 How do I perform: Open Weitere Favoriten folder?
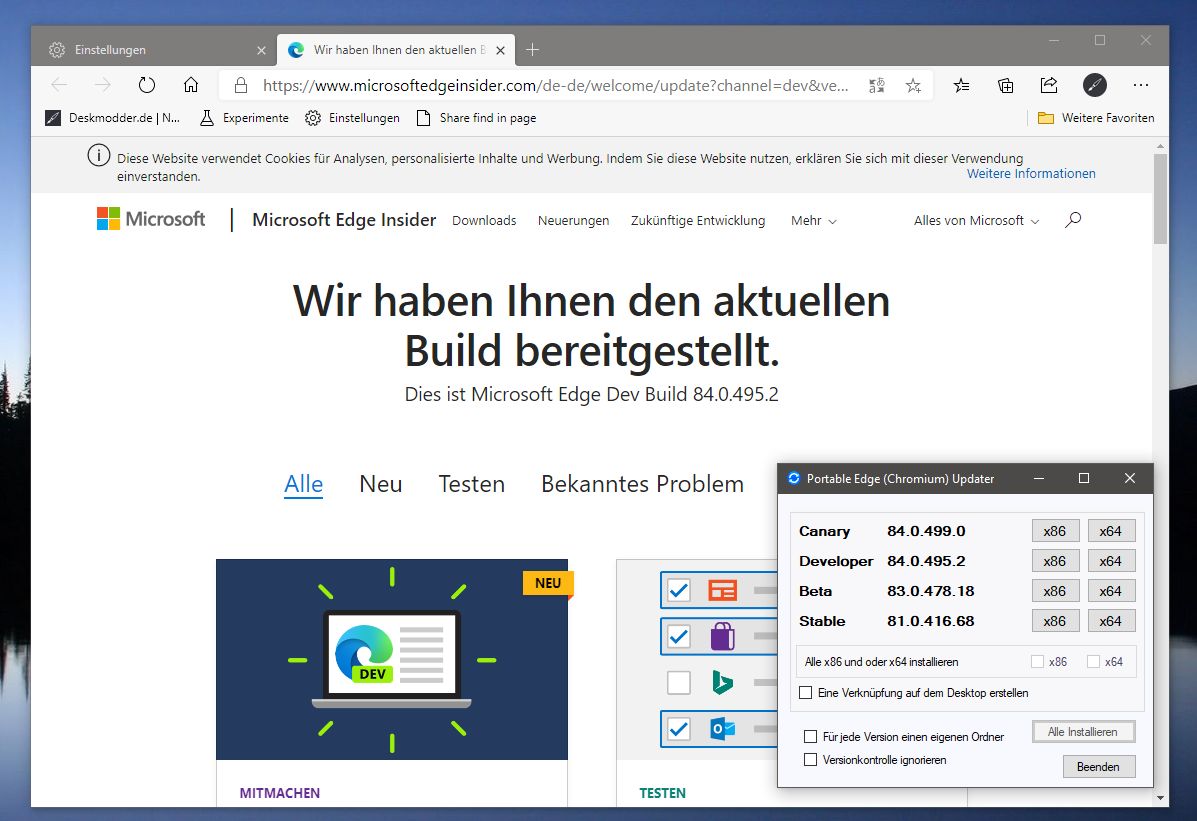click(x=1096, y=118)
